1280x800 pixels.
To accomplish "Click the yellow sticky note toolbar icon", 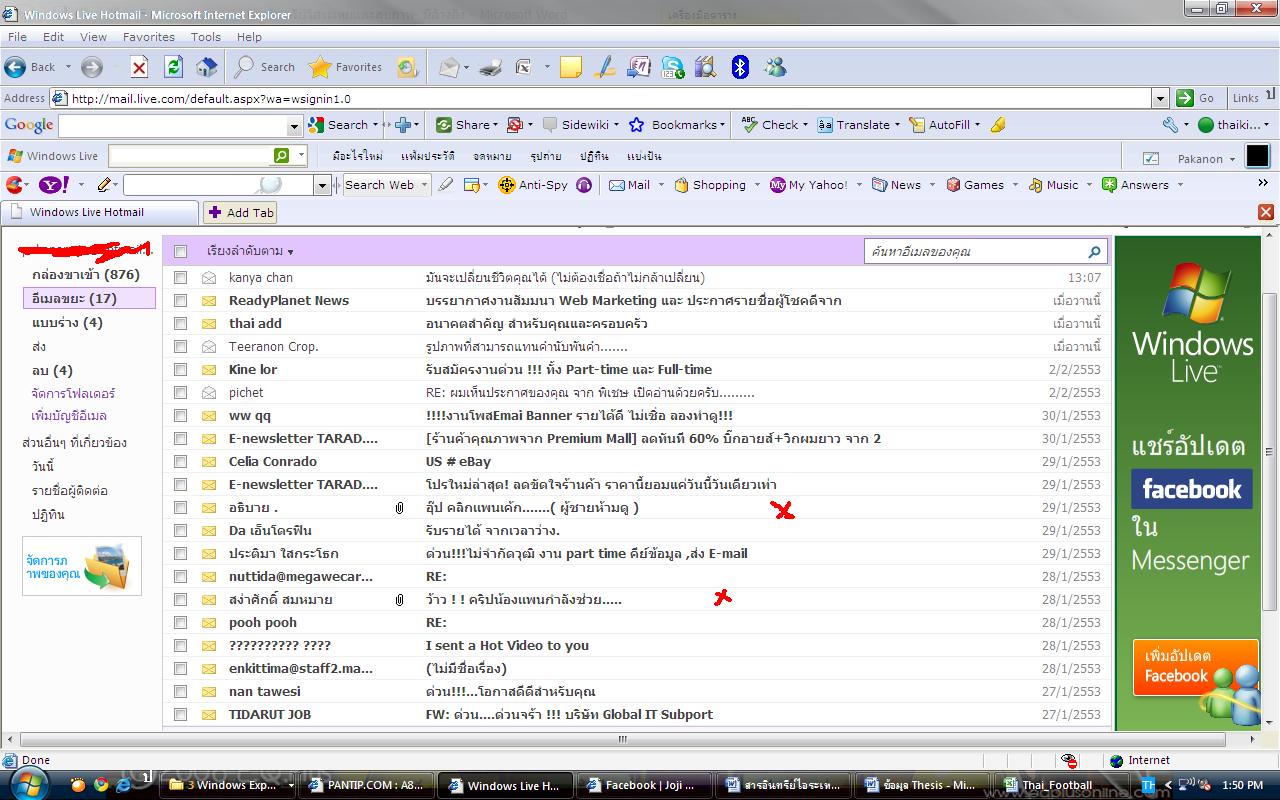I will (571, 67).
